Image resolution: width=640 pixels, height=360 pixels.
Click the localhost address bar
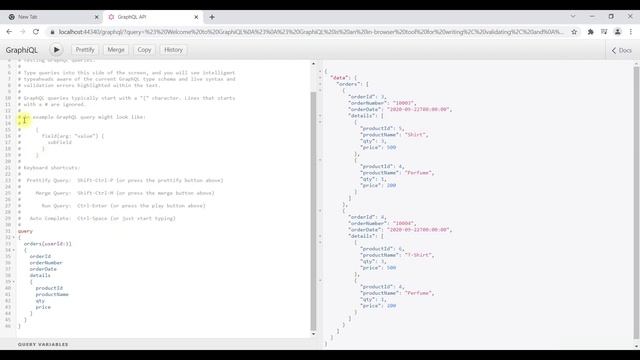coord(310,32)
